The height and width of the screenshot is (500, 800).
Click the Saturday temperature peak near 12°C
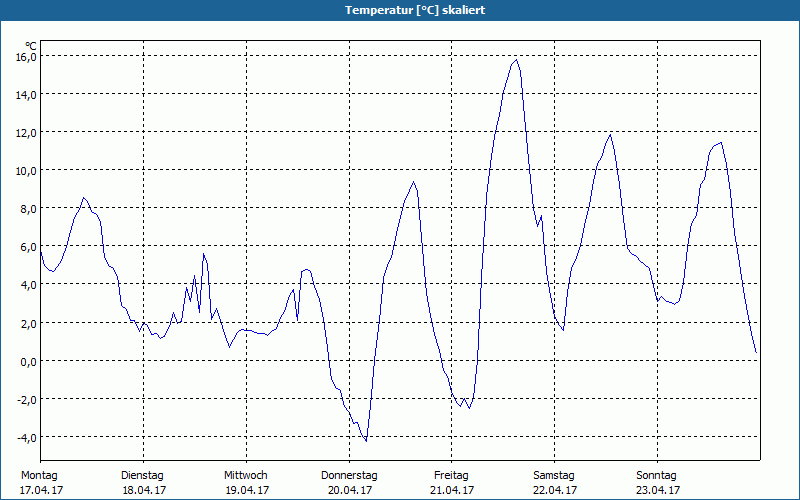click(610, 135)
